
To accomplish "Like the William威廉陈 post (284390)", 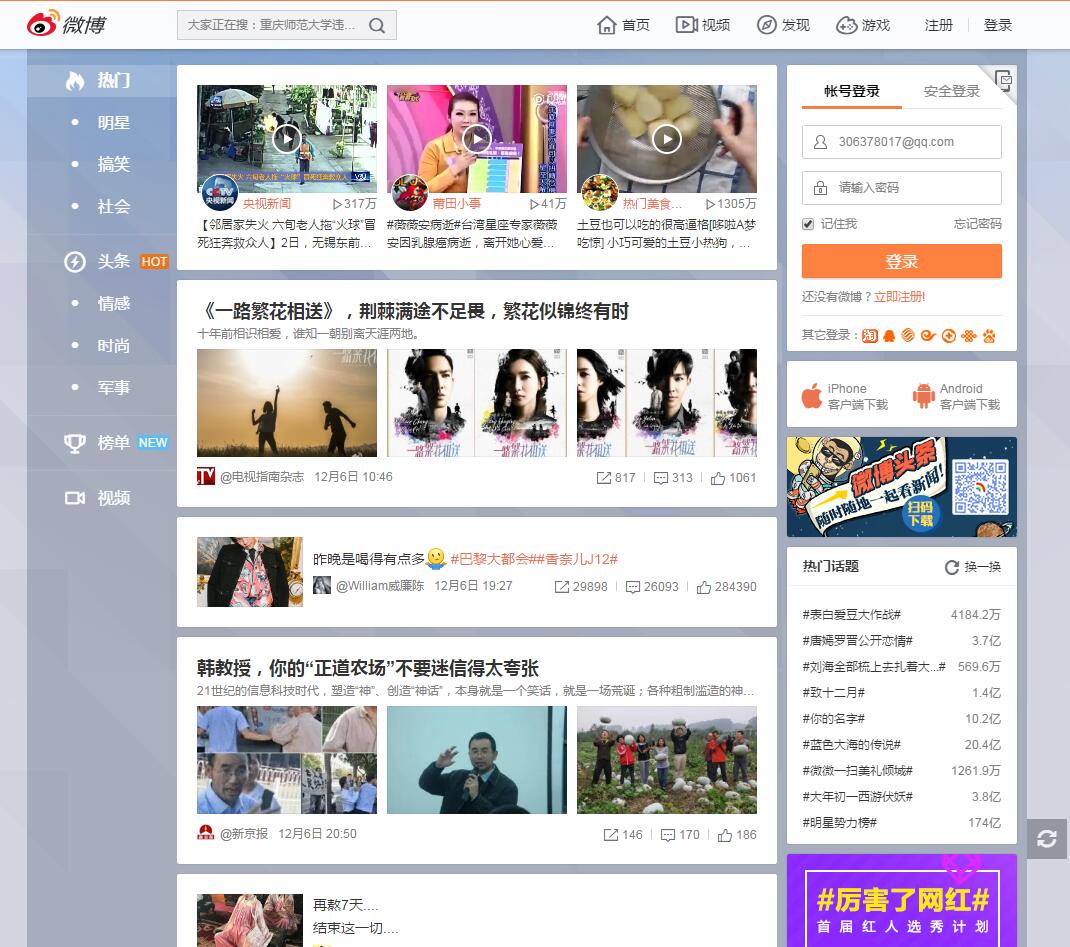I will (726, 587).
